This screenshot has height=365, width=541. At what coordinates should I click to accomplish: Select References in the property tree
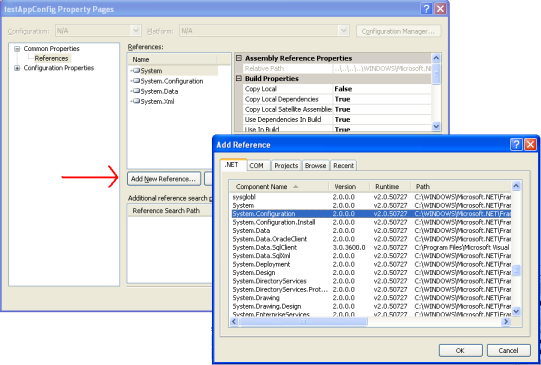51,58
